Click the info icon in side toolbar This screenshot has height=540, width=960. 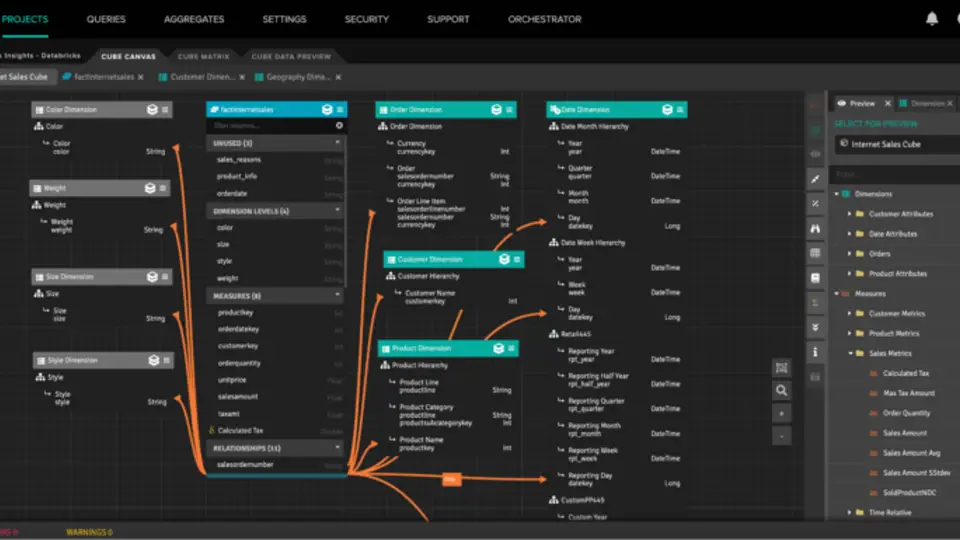tap(815, 352)
